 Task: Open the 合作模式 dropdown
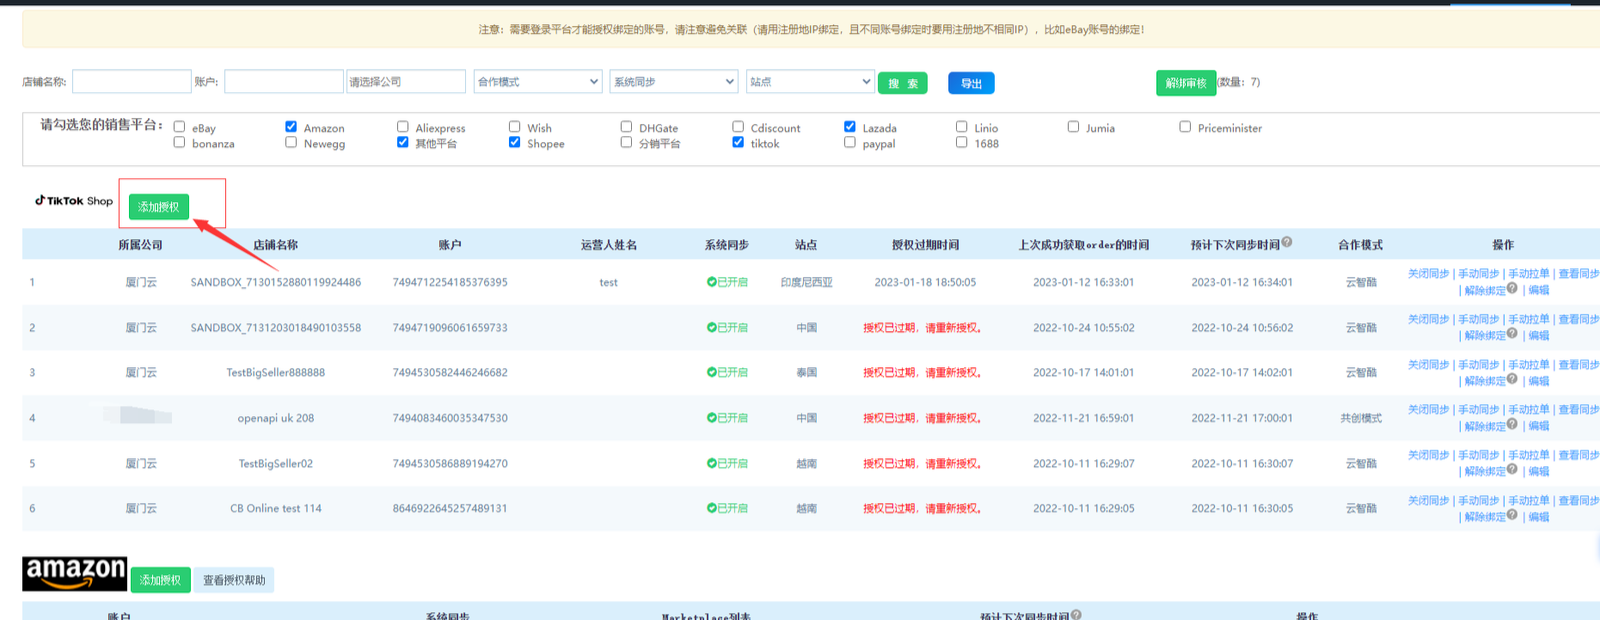pos(538,82)
